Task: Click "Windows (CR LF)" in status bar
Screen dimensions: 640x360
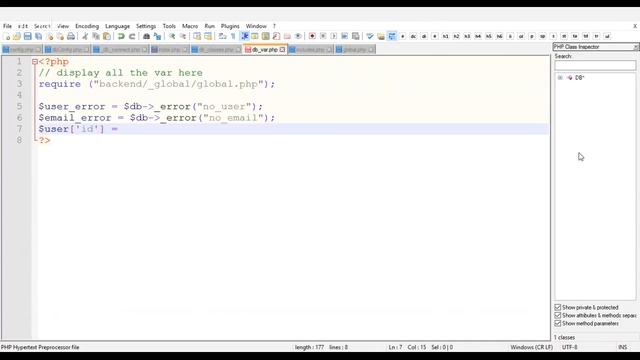Action: pyautogui.click(x=531, y=347)
